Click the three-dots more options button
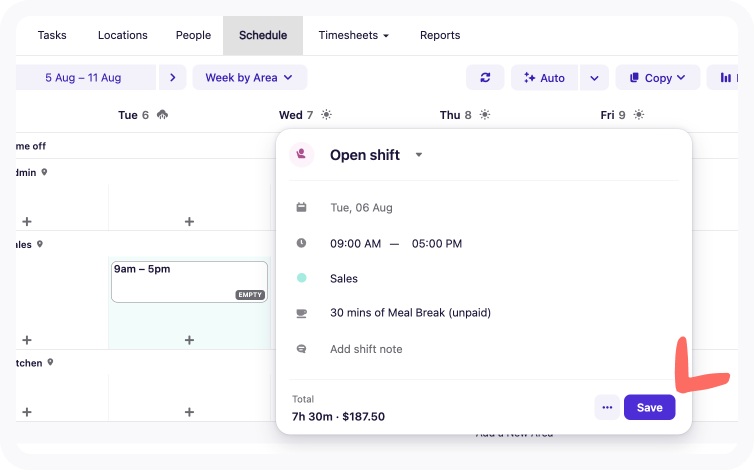This screenshot has width=754, height=470. click(607, 408)
